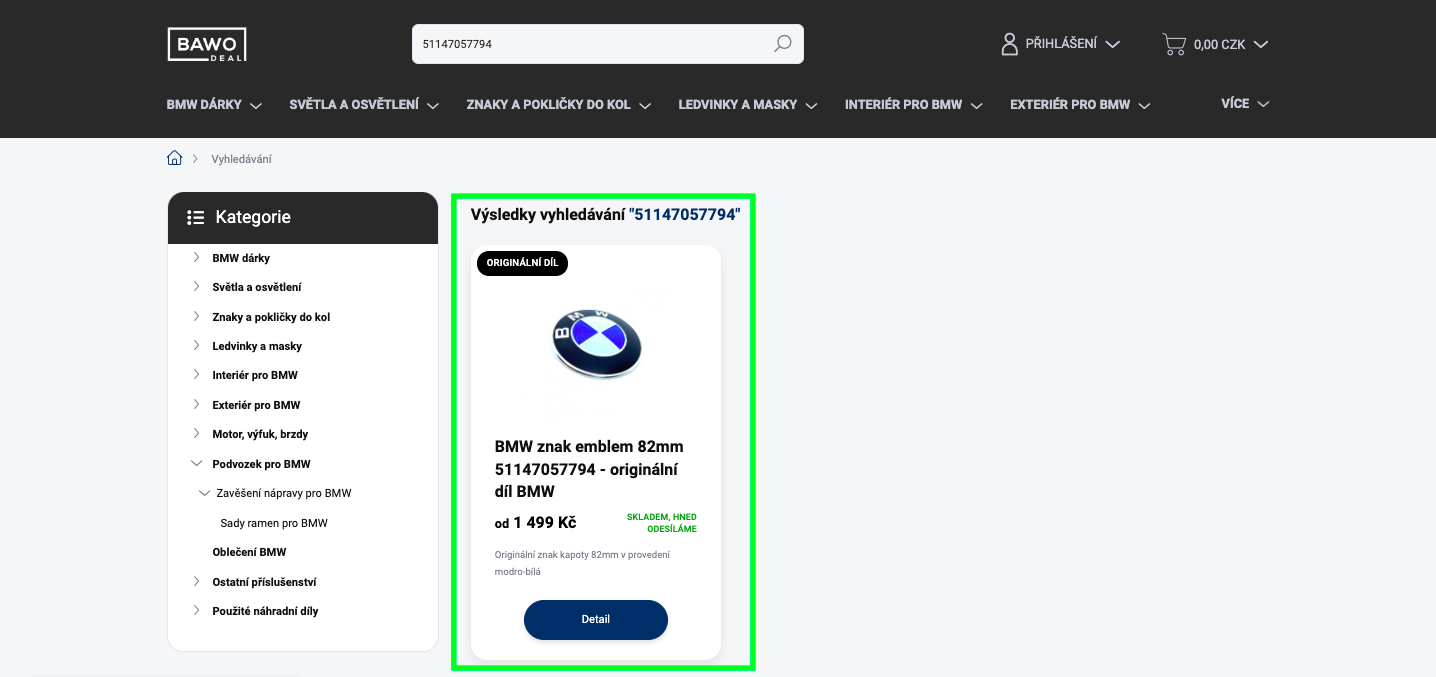Expand Interiér pro BMW category chevron

point(197,375)
